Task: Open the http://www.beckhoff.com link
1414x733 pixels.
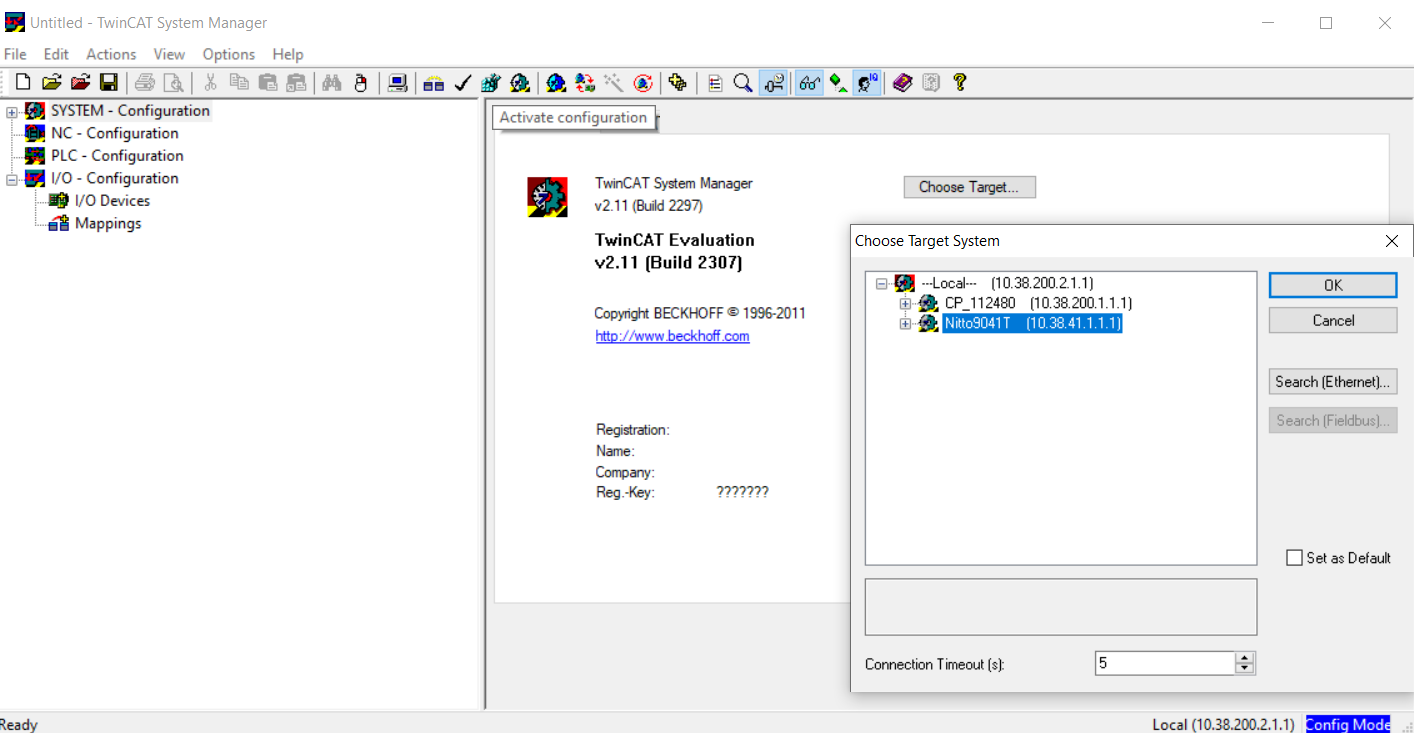Action: (672, 336)
